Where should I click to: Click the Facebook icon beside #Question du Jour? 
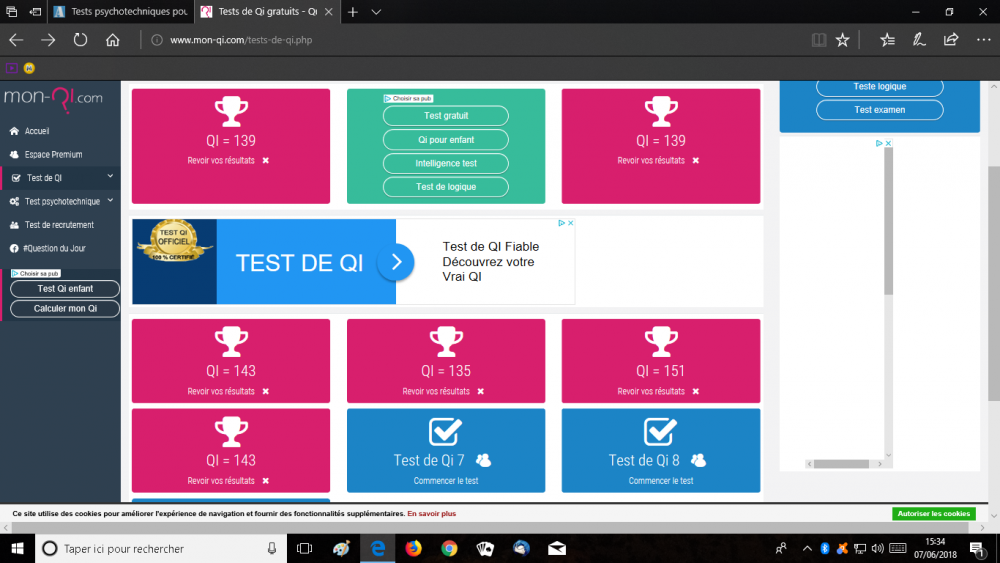coord(14,248)
